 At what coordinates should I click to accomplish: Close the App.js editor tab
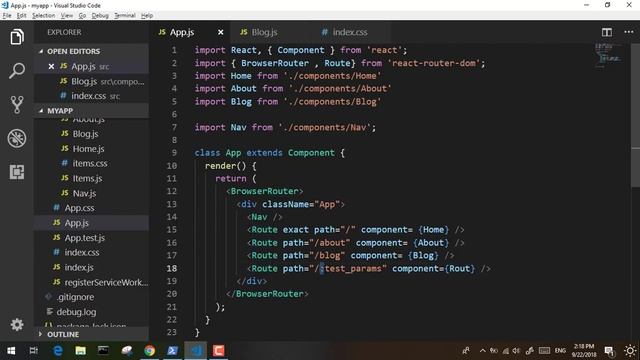click(220, 32)
